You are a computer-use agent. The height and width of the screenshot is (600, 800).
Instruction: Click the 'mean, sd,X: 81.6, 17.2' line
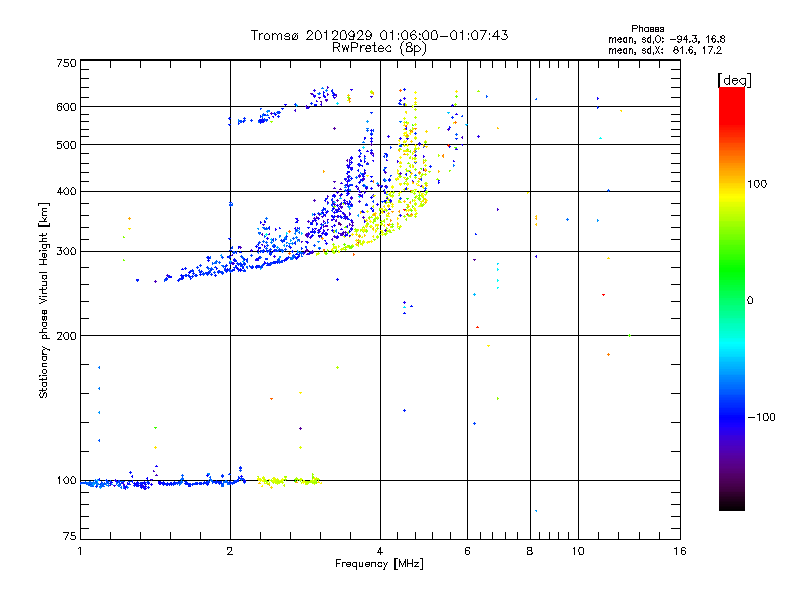tap(665, 50)
